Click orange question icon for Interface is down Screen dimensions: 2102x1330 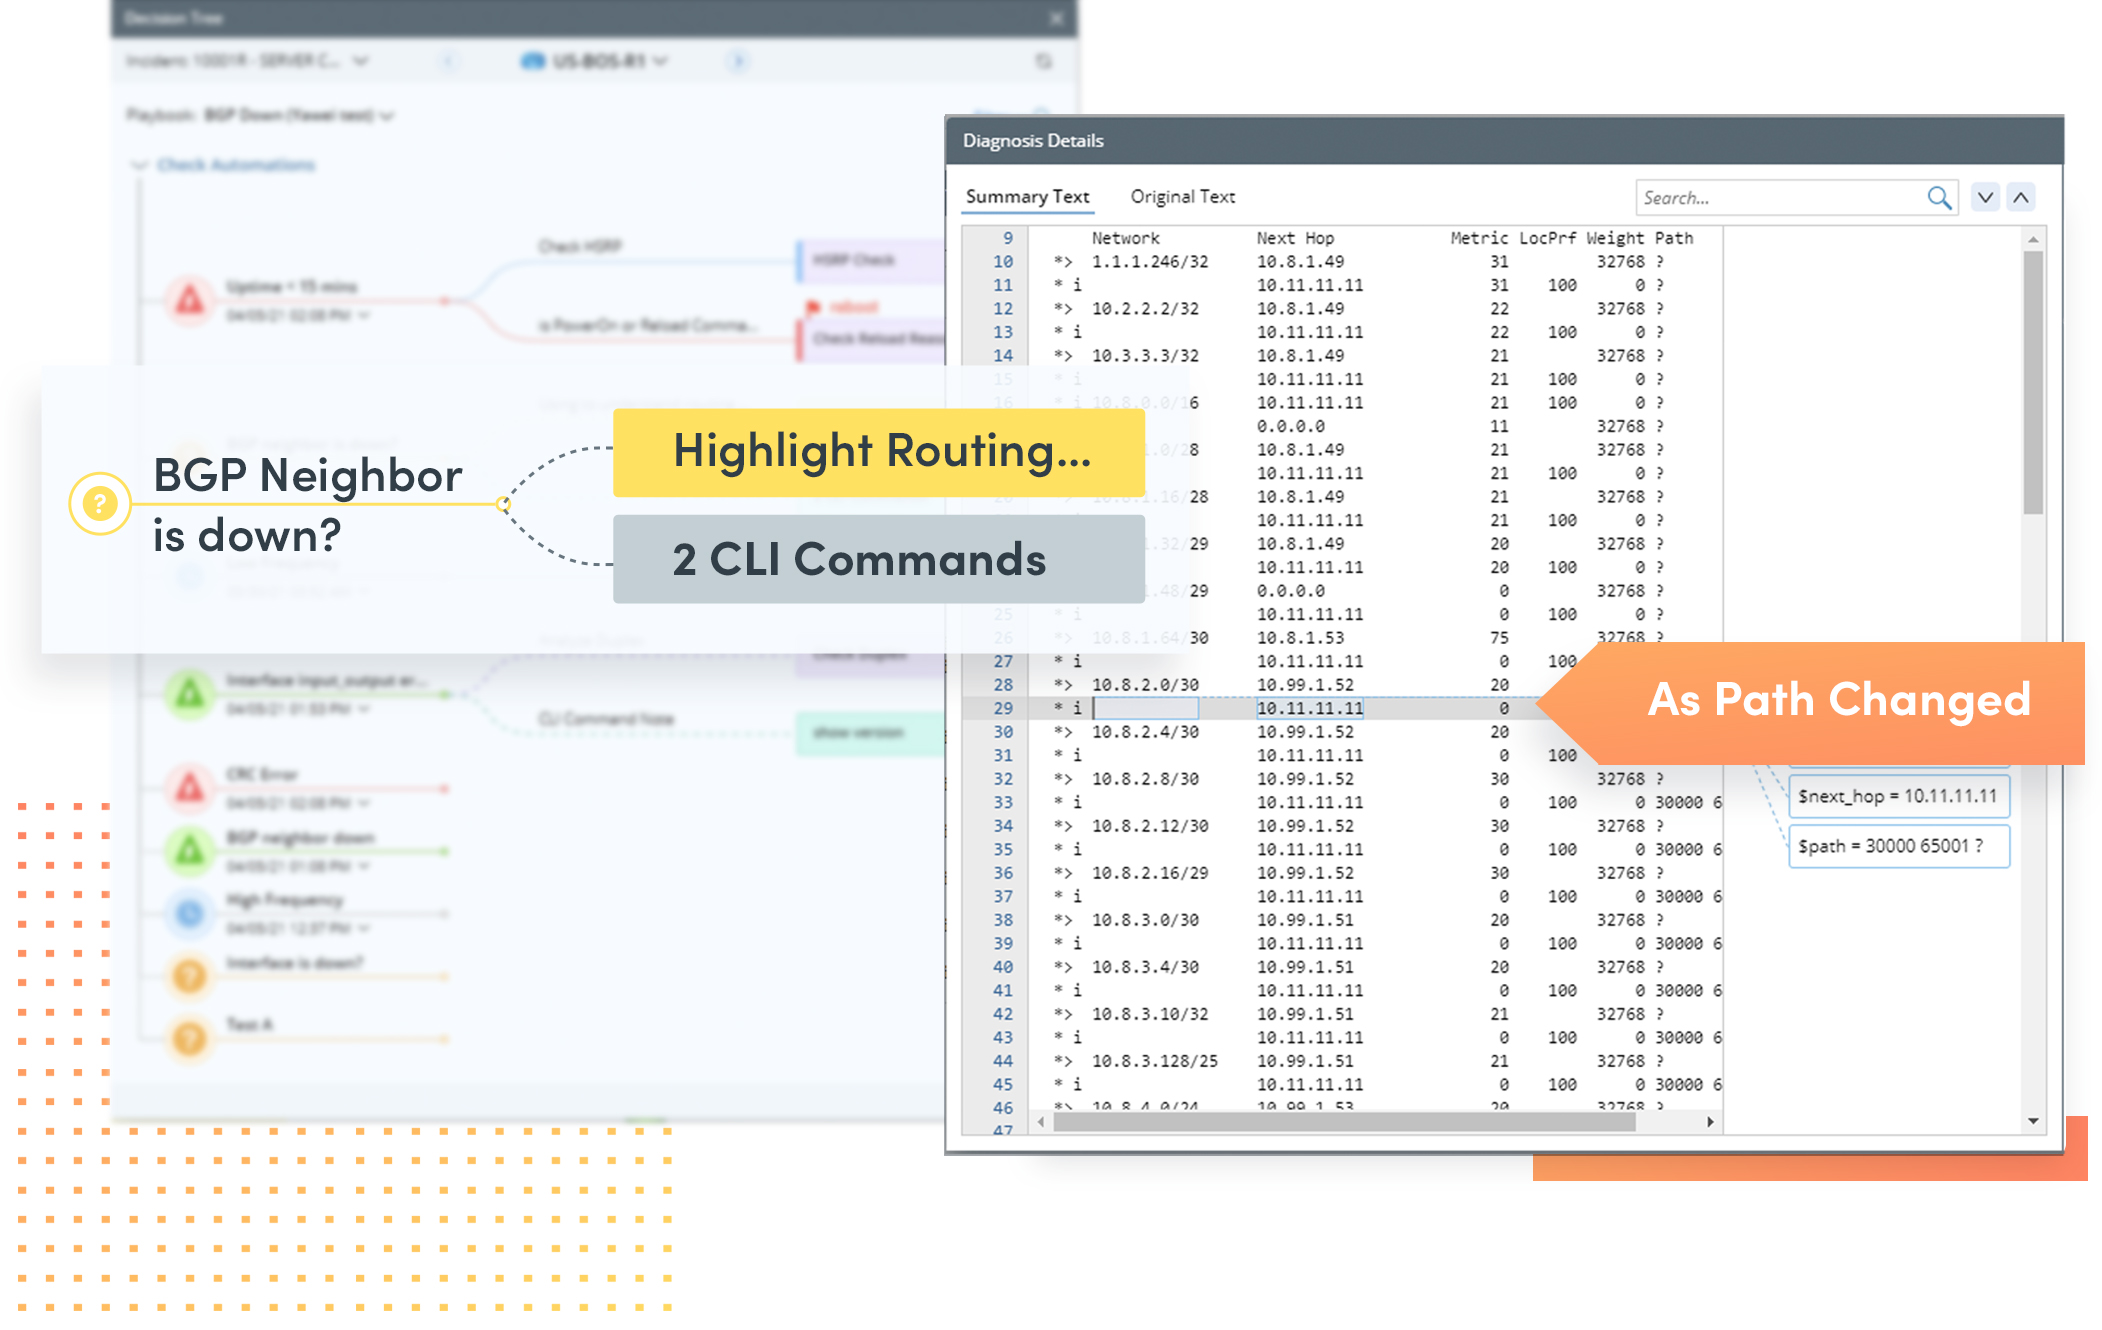[190, 975]
